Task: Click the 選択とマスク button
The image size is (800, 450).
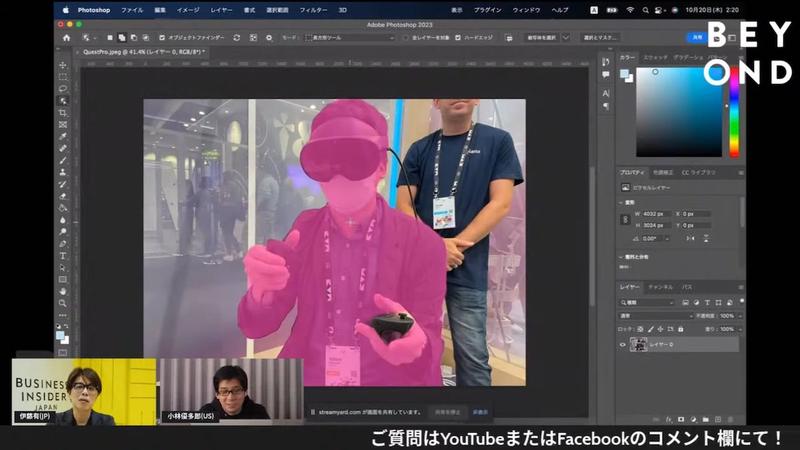Action: click(600, 38)
